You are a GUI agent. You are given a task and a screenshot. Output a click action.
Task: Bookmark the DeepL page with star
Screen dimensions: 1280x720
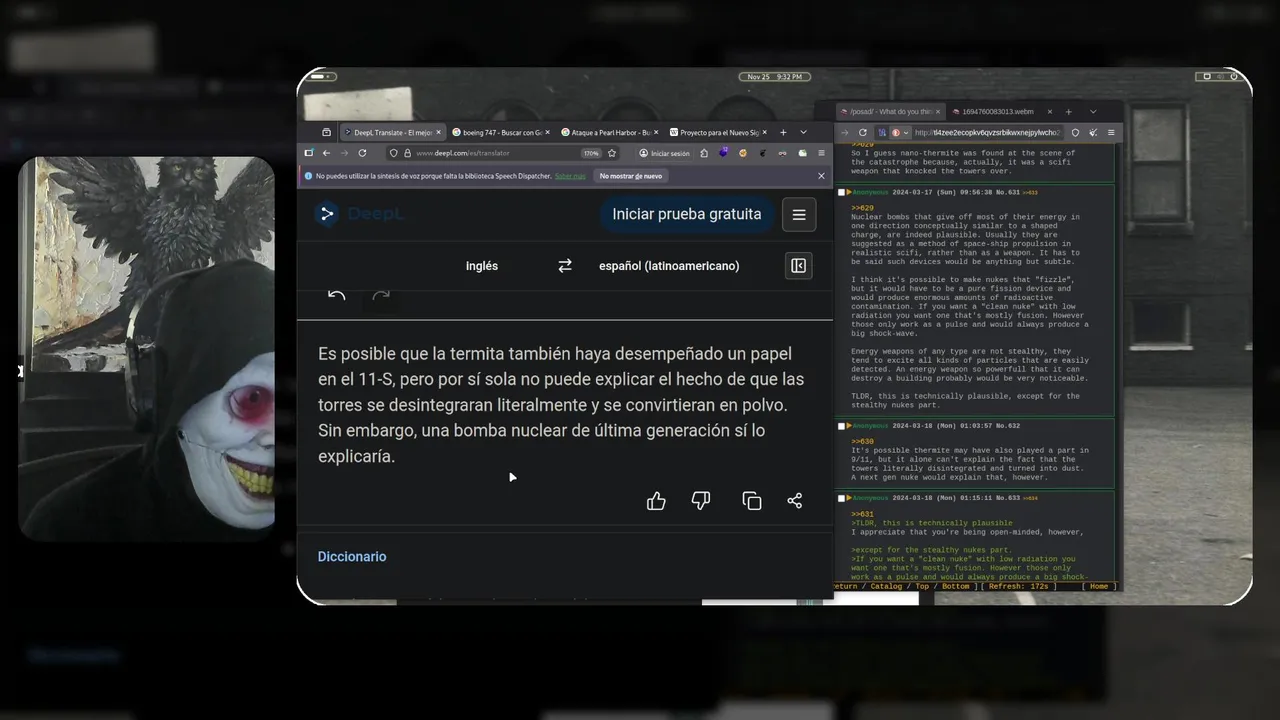612,153
